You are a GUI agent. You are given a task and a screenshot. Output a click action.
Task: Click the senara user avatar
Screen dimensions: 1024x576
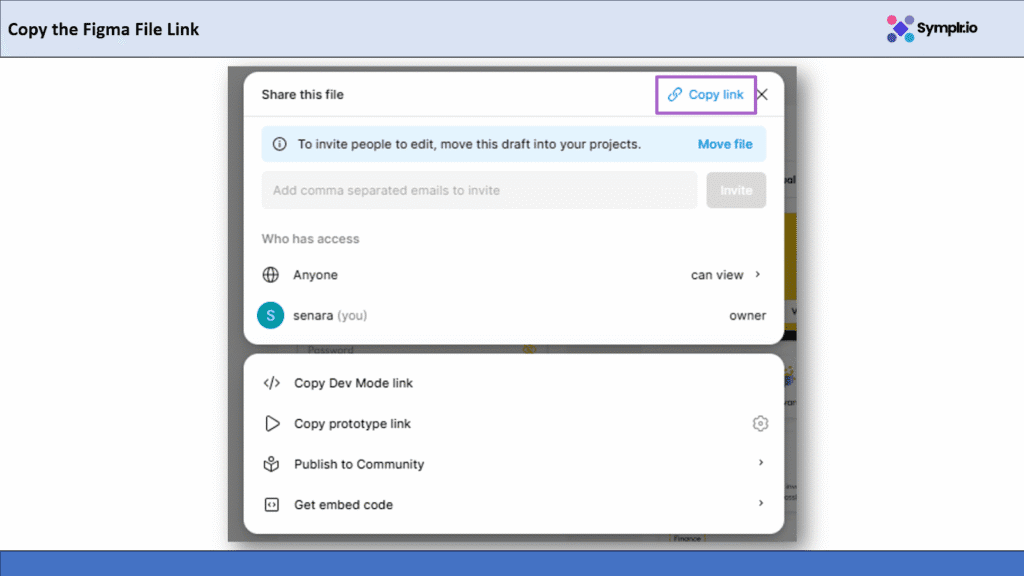point(270,316)
